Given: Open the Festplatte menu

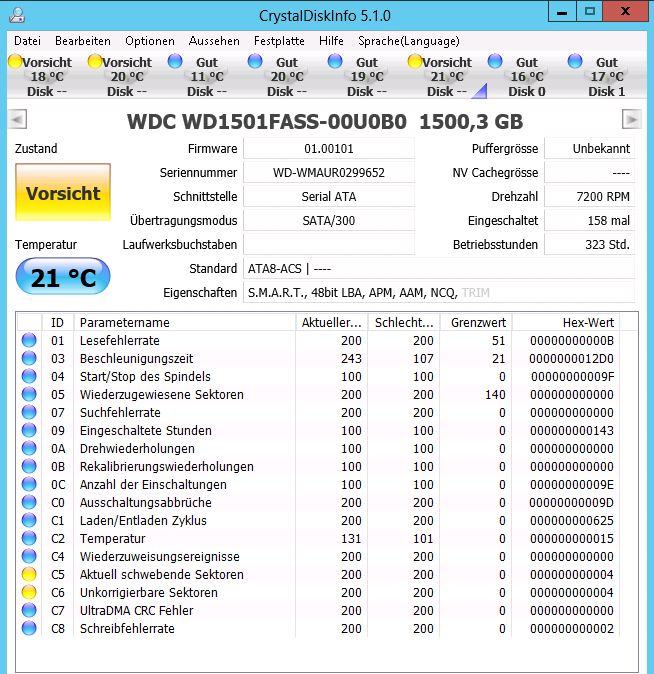Looking at the screenshot, I should 279,41.
